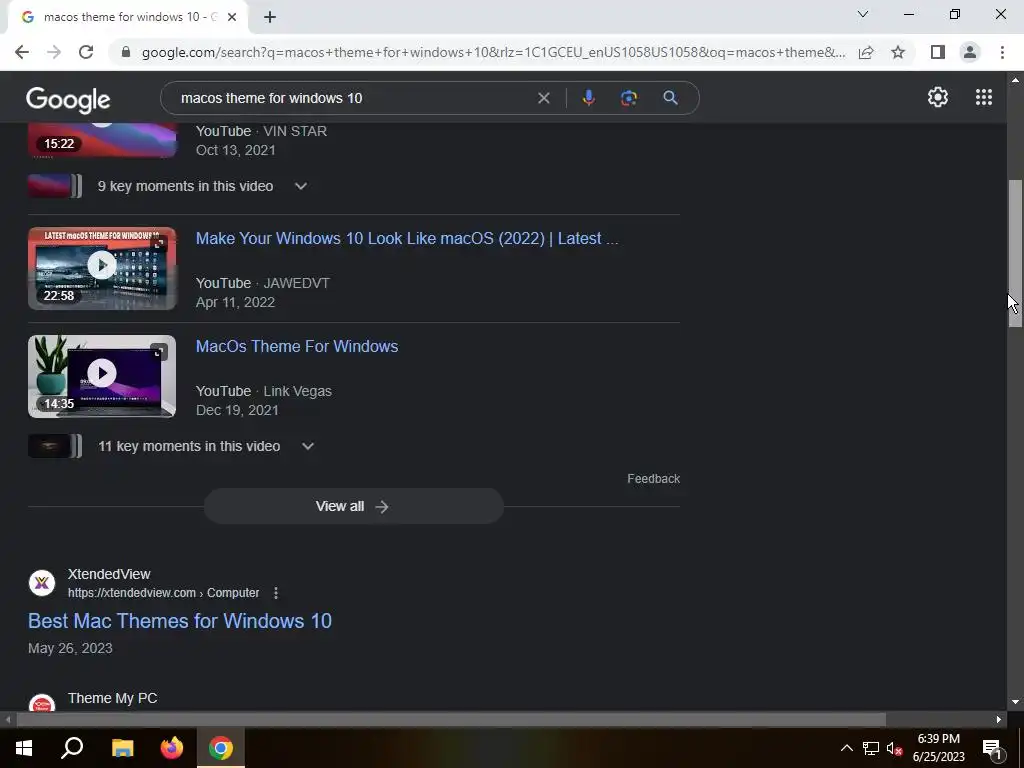
Task: Click the Feedback link
Action: (x=653, y=479)
